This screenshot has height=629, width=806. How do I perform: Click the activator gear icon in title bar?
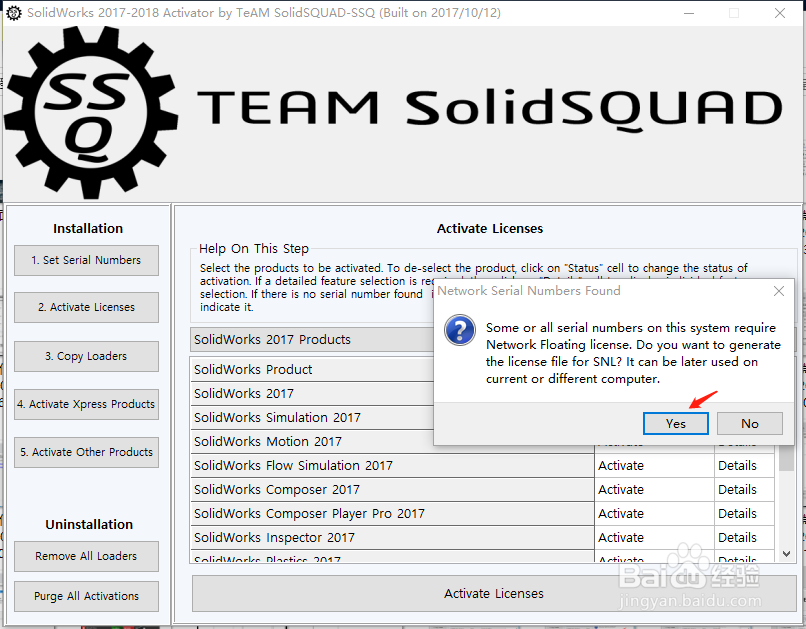[14, 13]
